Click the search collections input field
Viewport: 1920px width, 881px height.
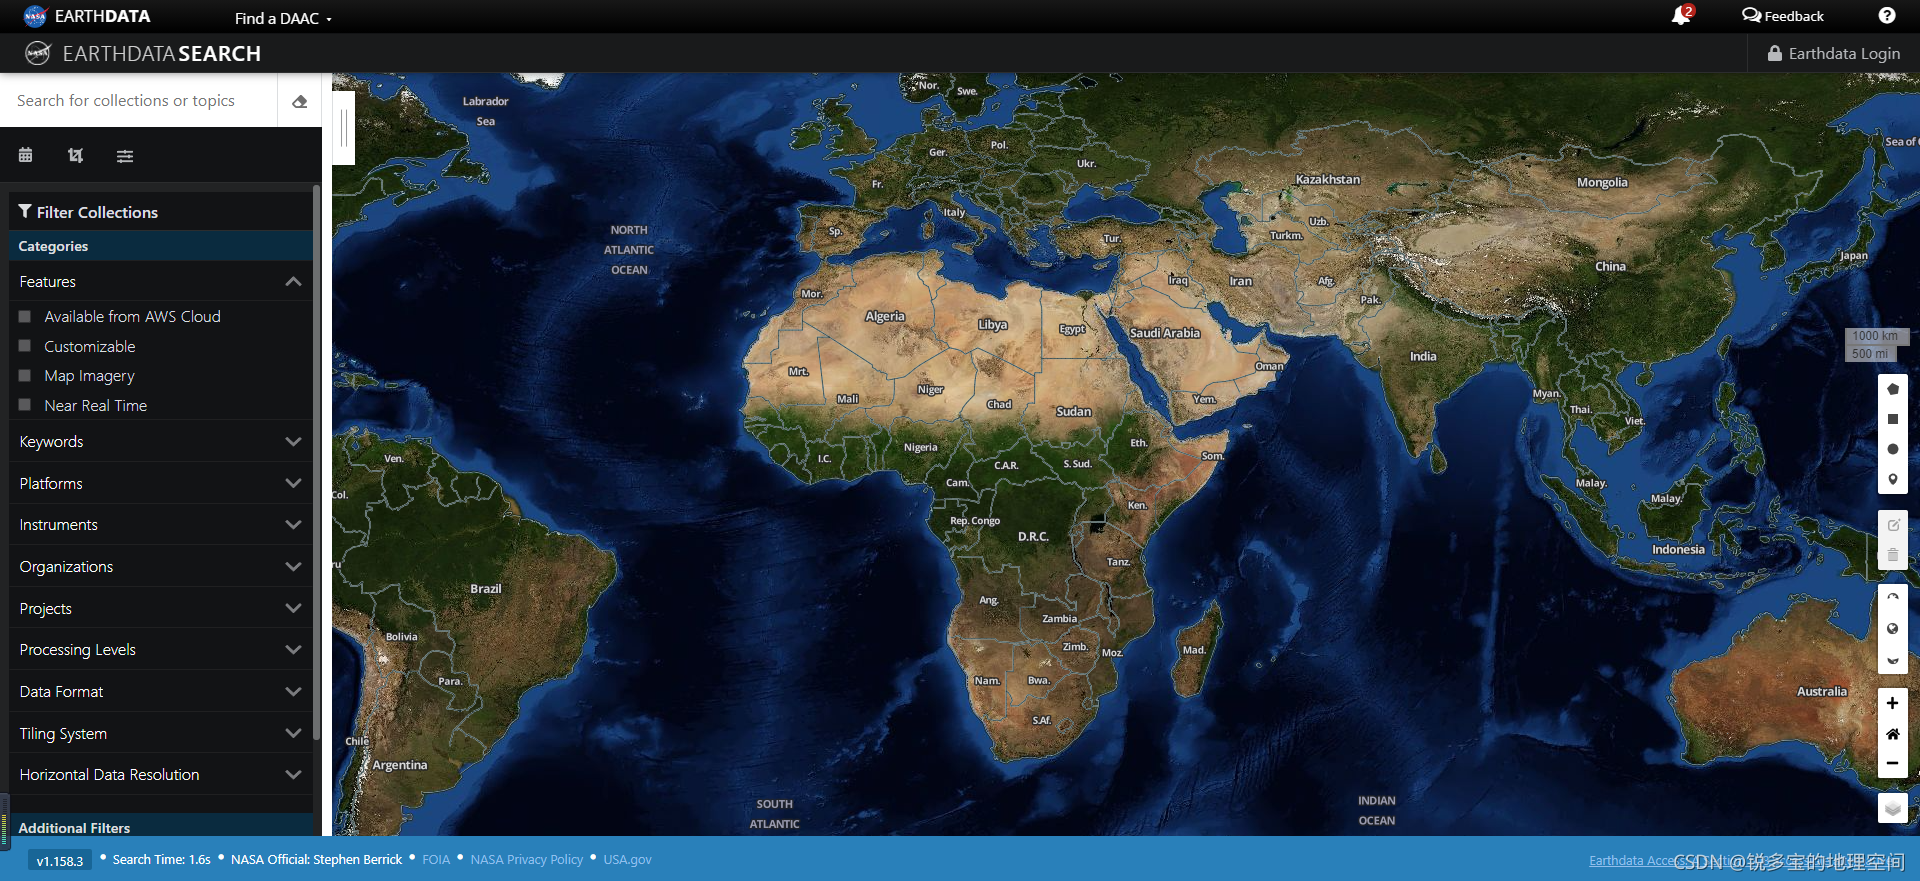(139, 100)
